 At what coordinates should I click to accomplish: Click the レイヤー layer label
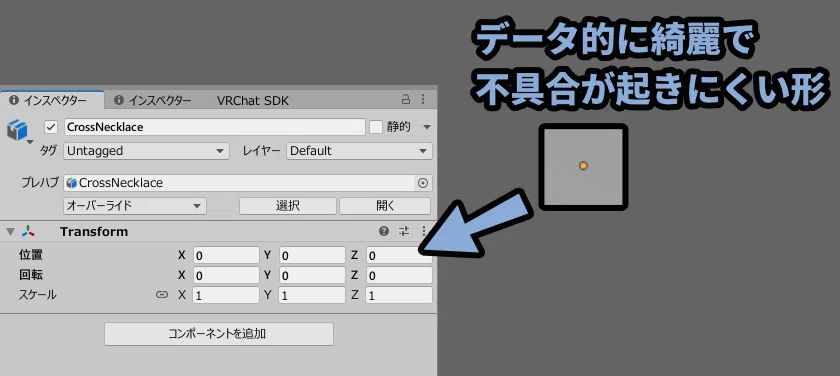[261, 151]
